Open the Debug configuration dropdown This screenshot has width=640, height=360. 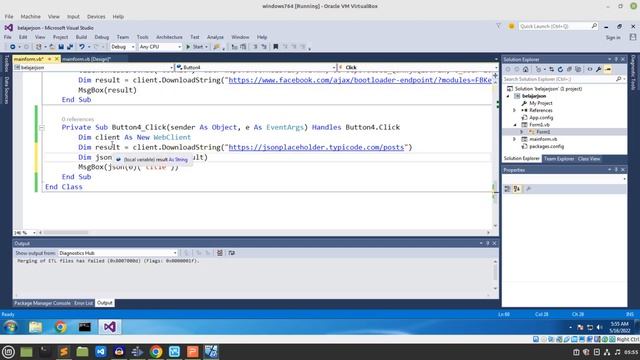122,47
